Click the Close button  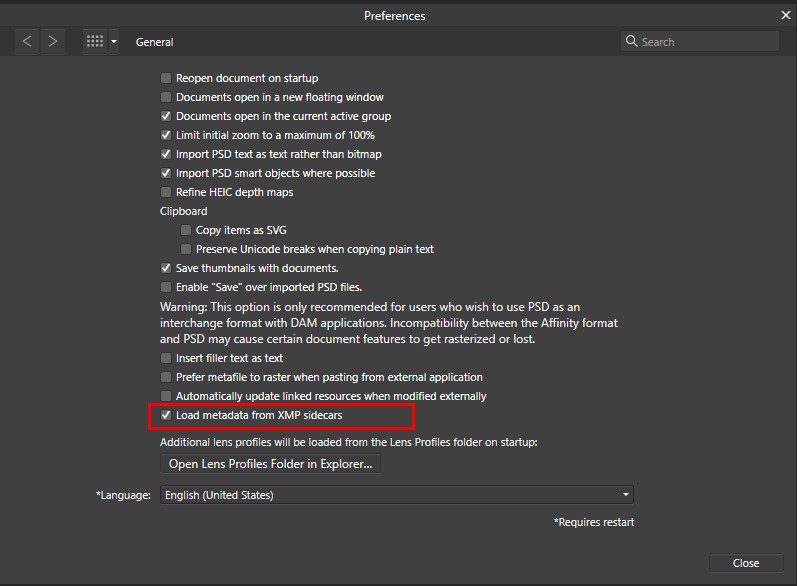tap(746, 563)
